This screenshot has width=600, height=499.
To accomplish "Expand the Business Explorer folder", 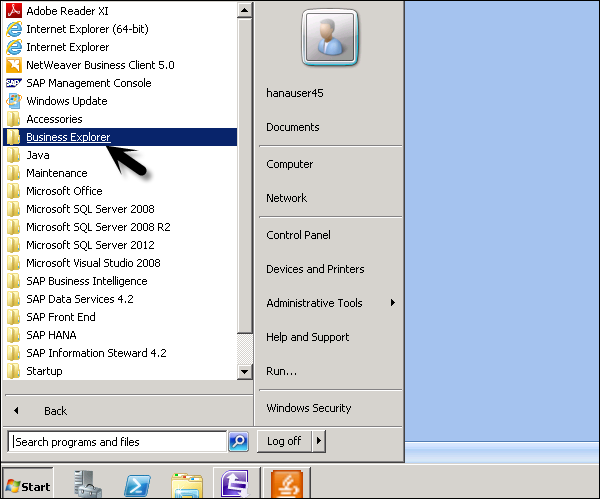I will tap(68, 137).
